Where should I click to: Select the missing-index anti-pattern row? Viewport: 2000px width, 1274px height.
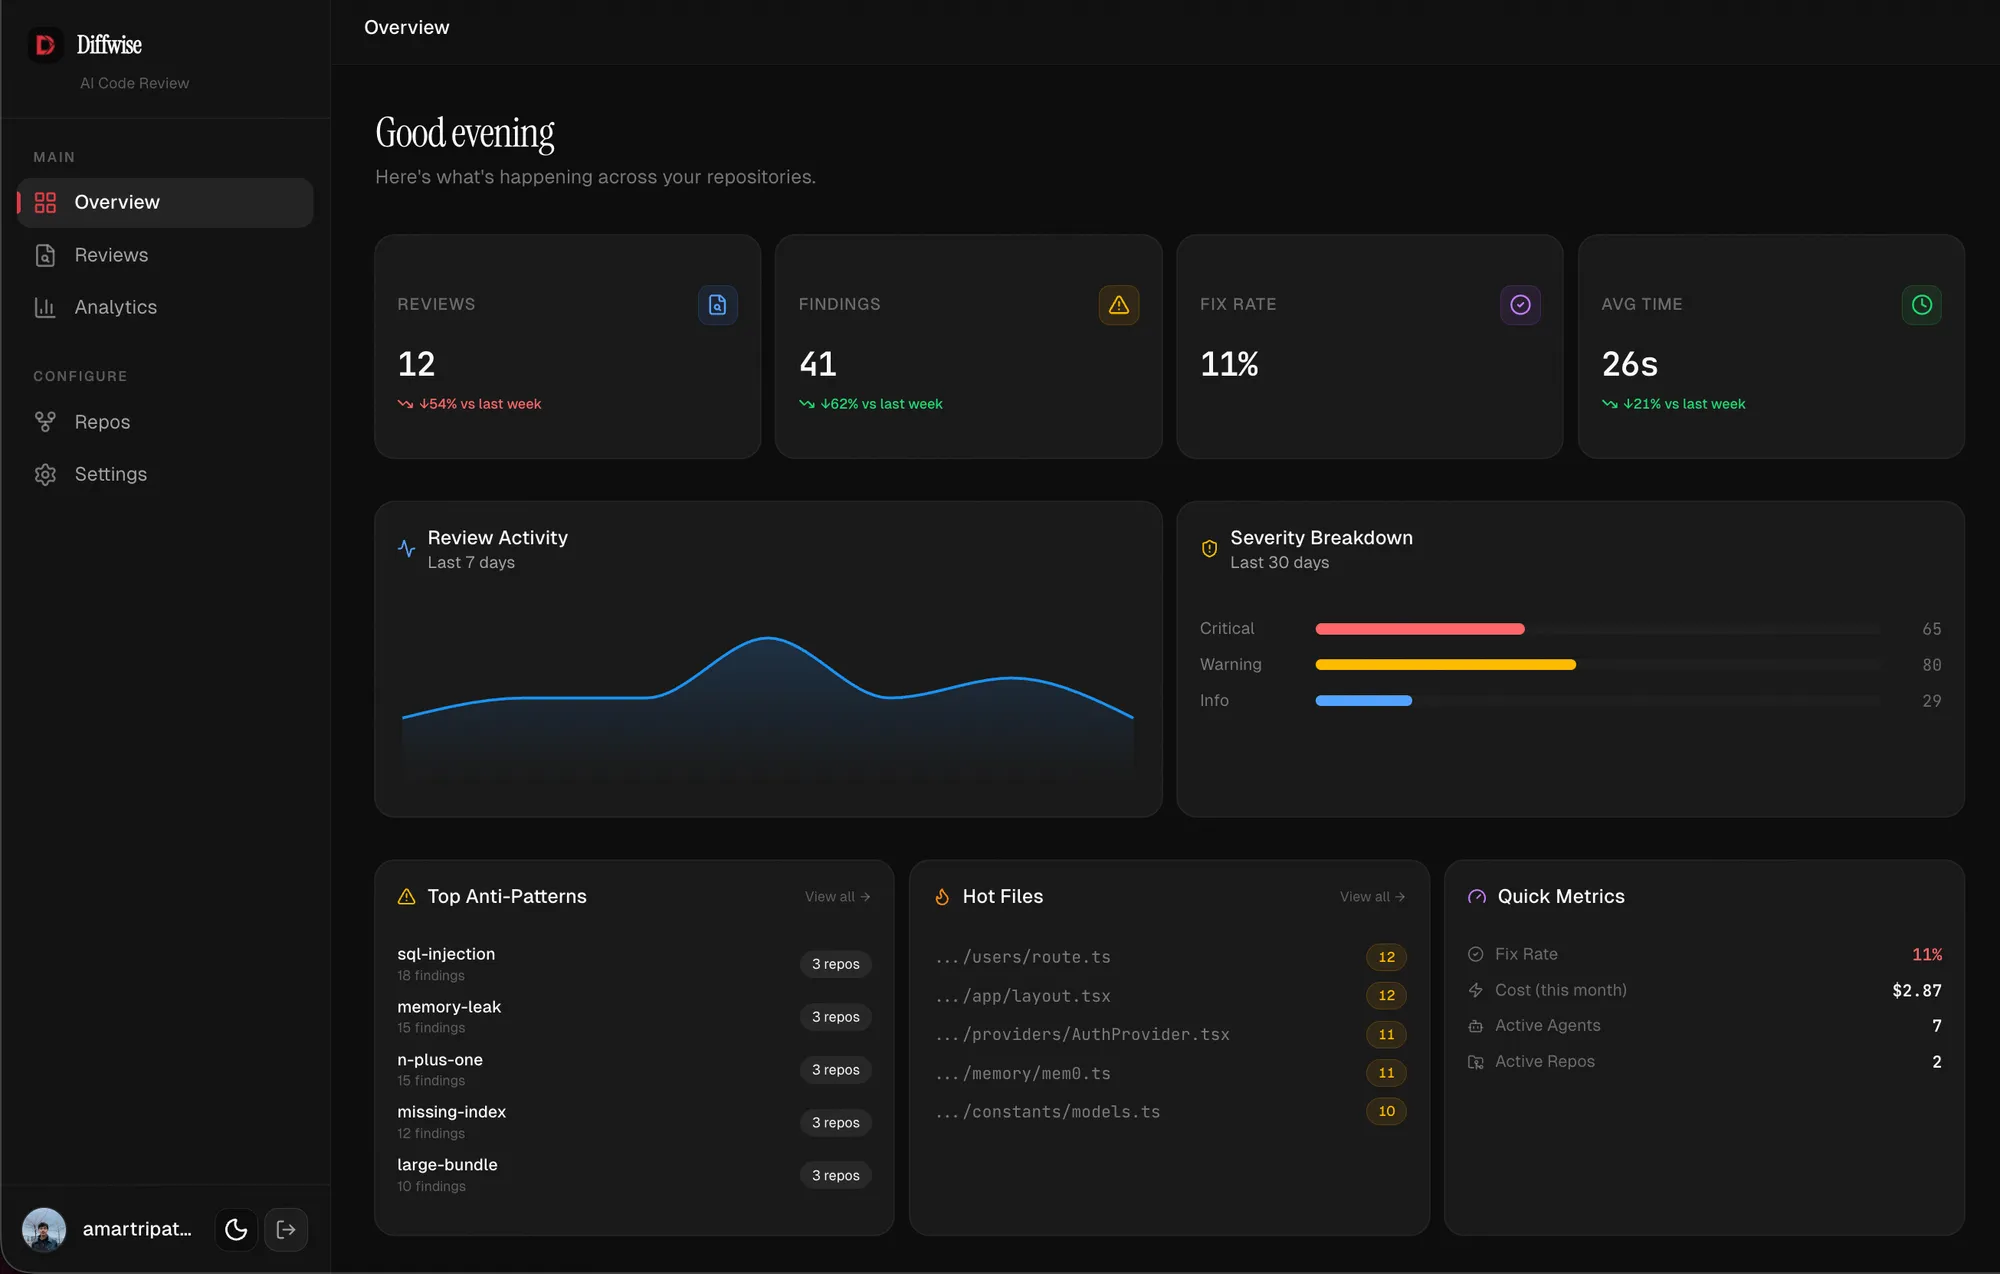(634, 1122)
